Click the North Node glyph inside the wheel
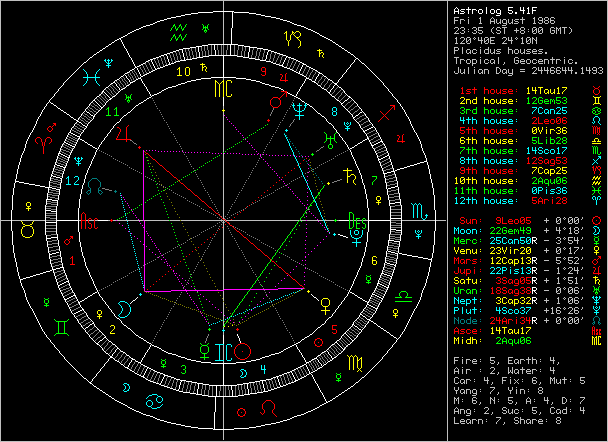 [x=95, y=186]
